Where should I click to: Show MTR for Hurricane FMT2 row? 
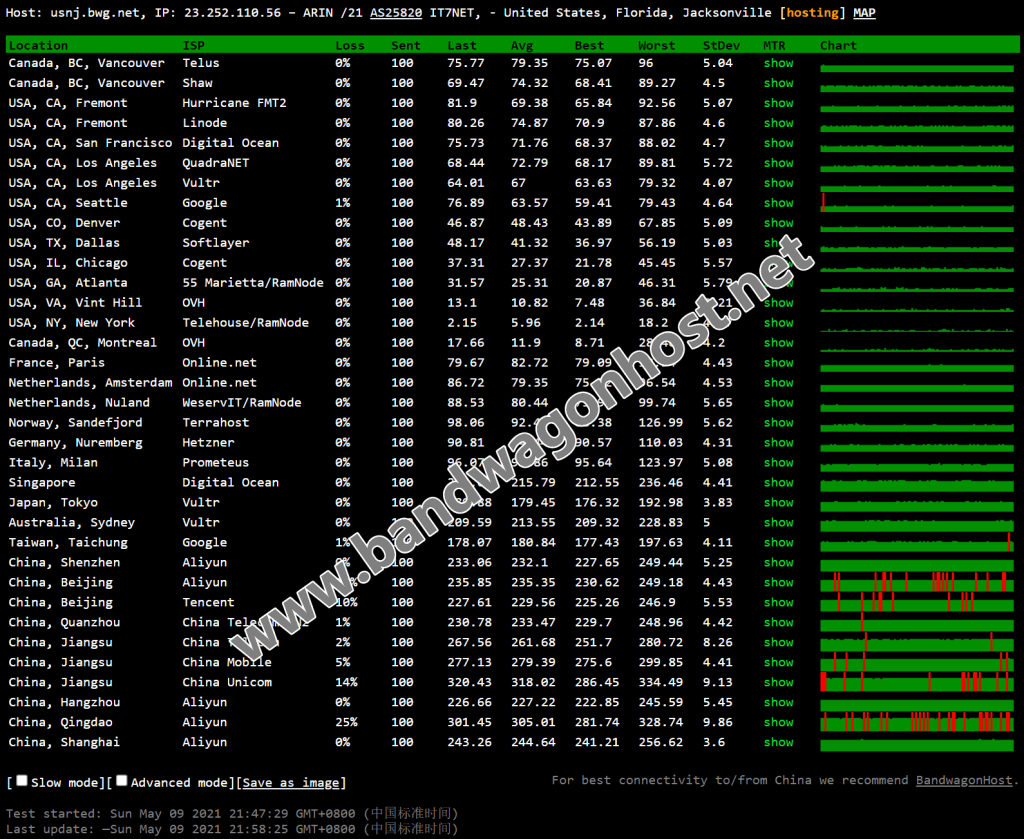[x=778, y=103]
